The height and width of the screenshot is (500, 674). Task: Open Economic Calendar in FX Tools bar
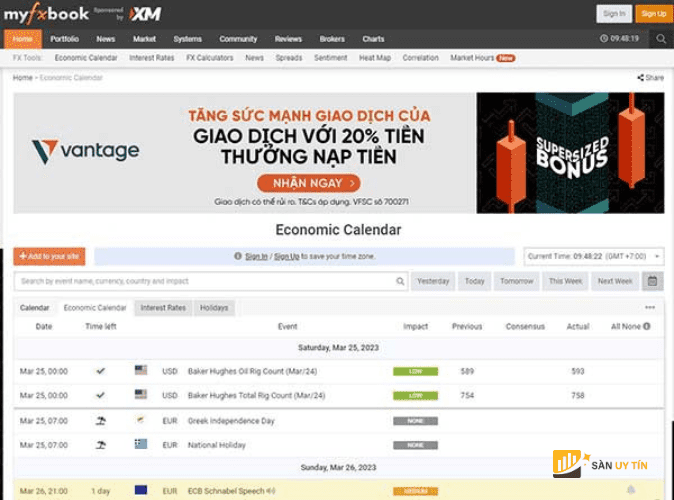[x=86, y=58]
